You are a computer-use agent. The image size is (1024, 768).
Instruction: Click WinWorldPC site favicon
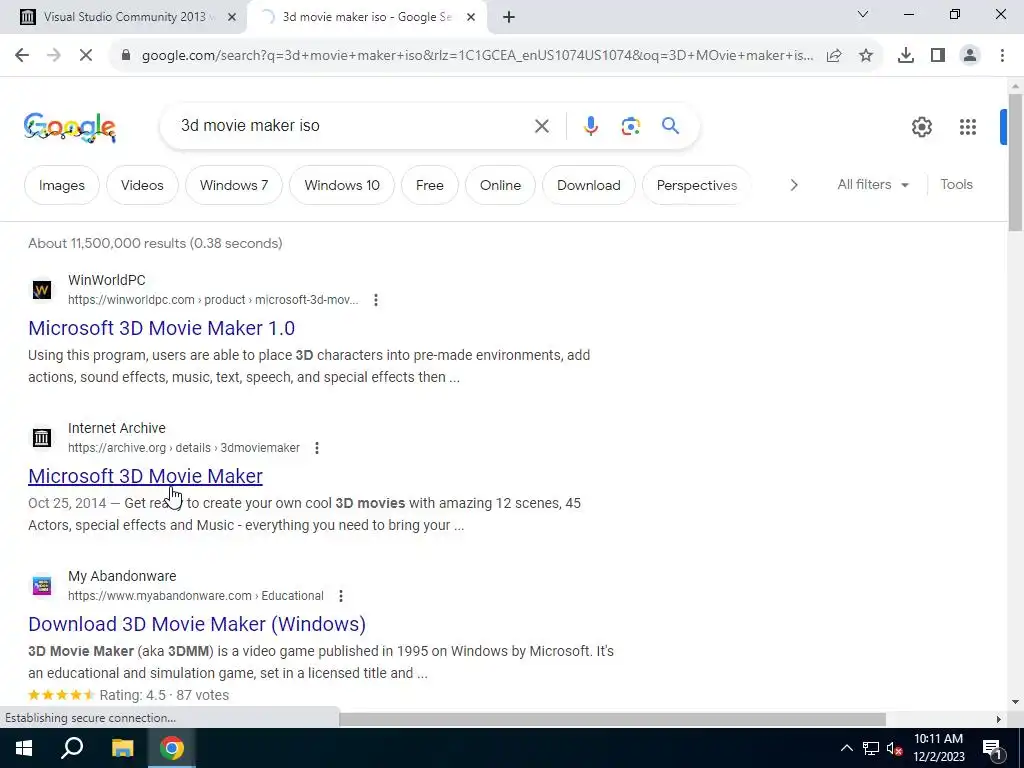click(42, 289)
